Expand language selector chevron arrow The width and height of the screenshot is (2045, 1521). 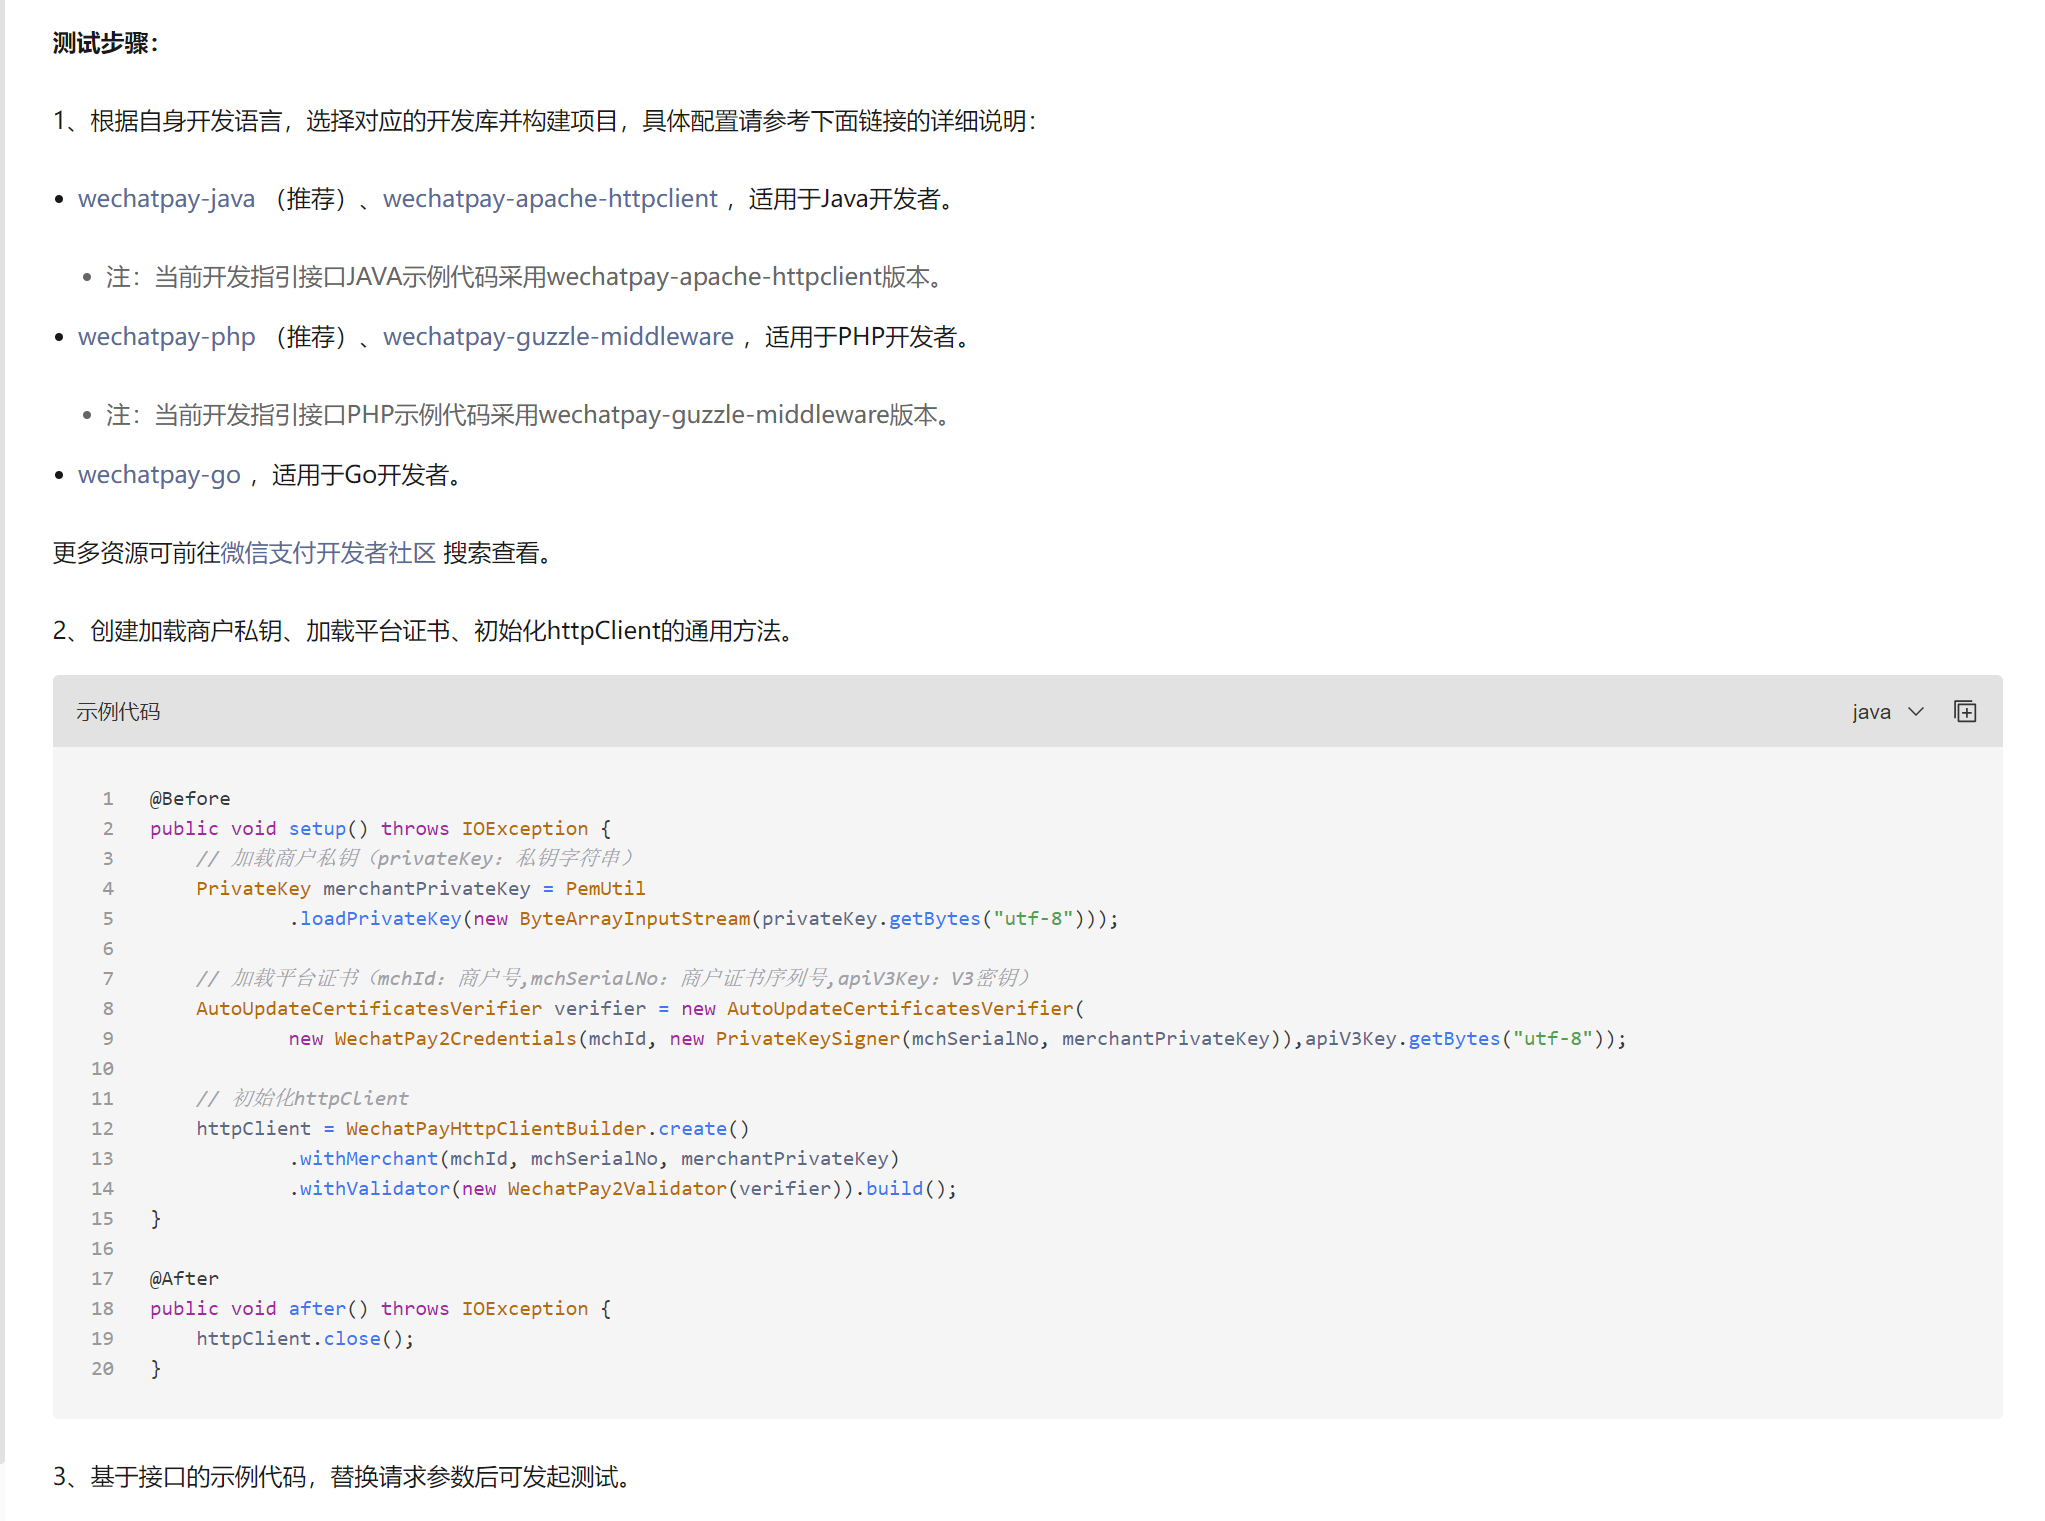[x=1916, y=711]
